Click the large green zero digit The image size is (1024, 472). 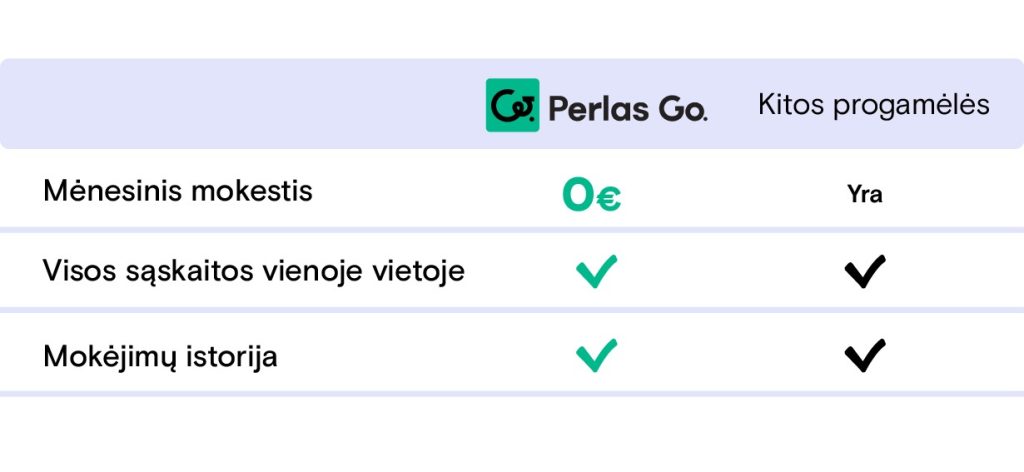579,195
